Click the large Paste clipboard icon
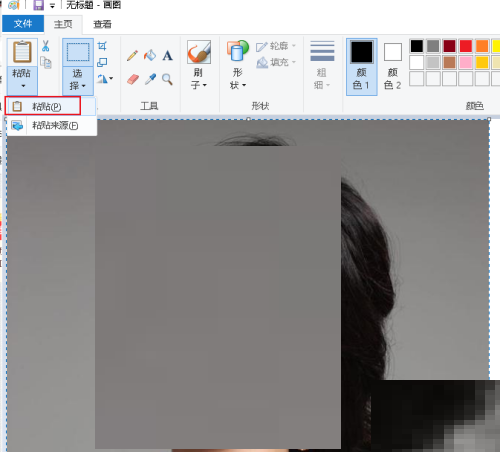 22,52
